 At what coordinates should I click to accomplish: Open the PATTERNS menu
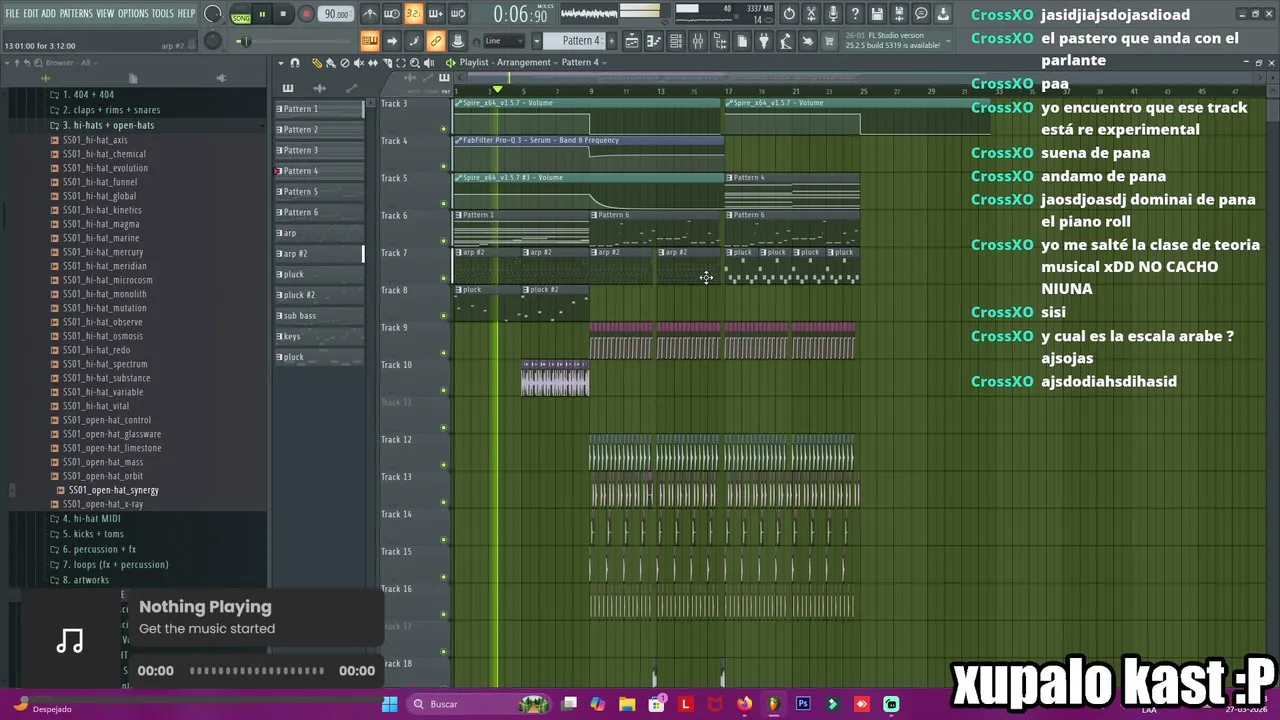click(x=76, y=13)
